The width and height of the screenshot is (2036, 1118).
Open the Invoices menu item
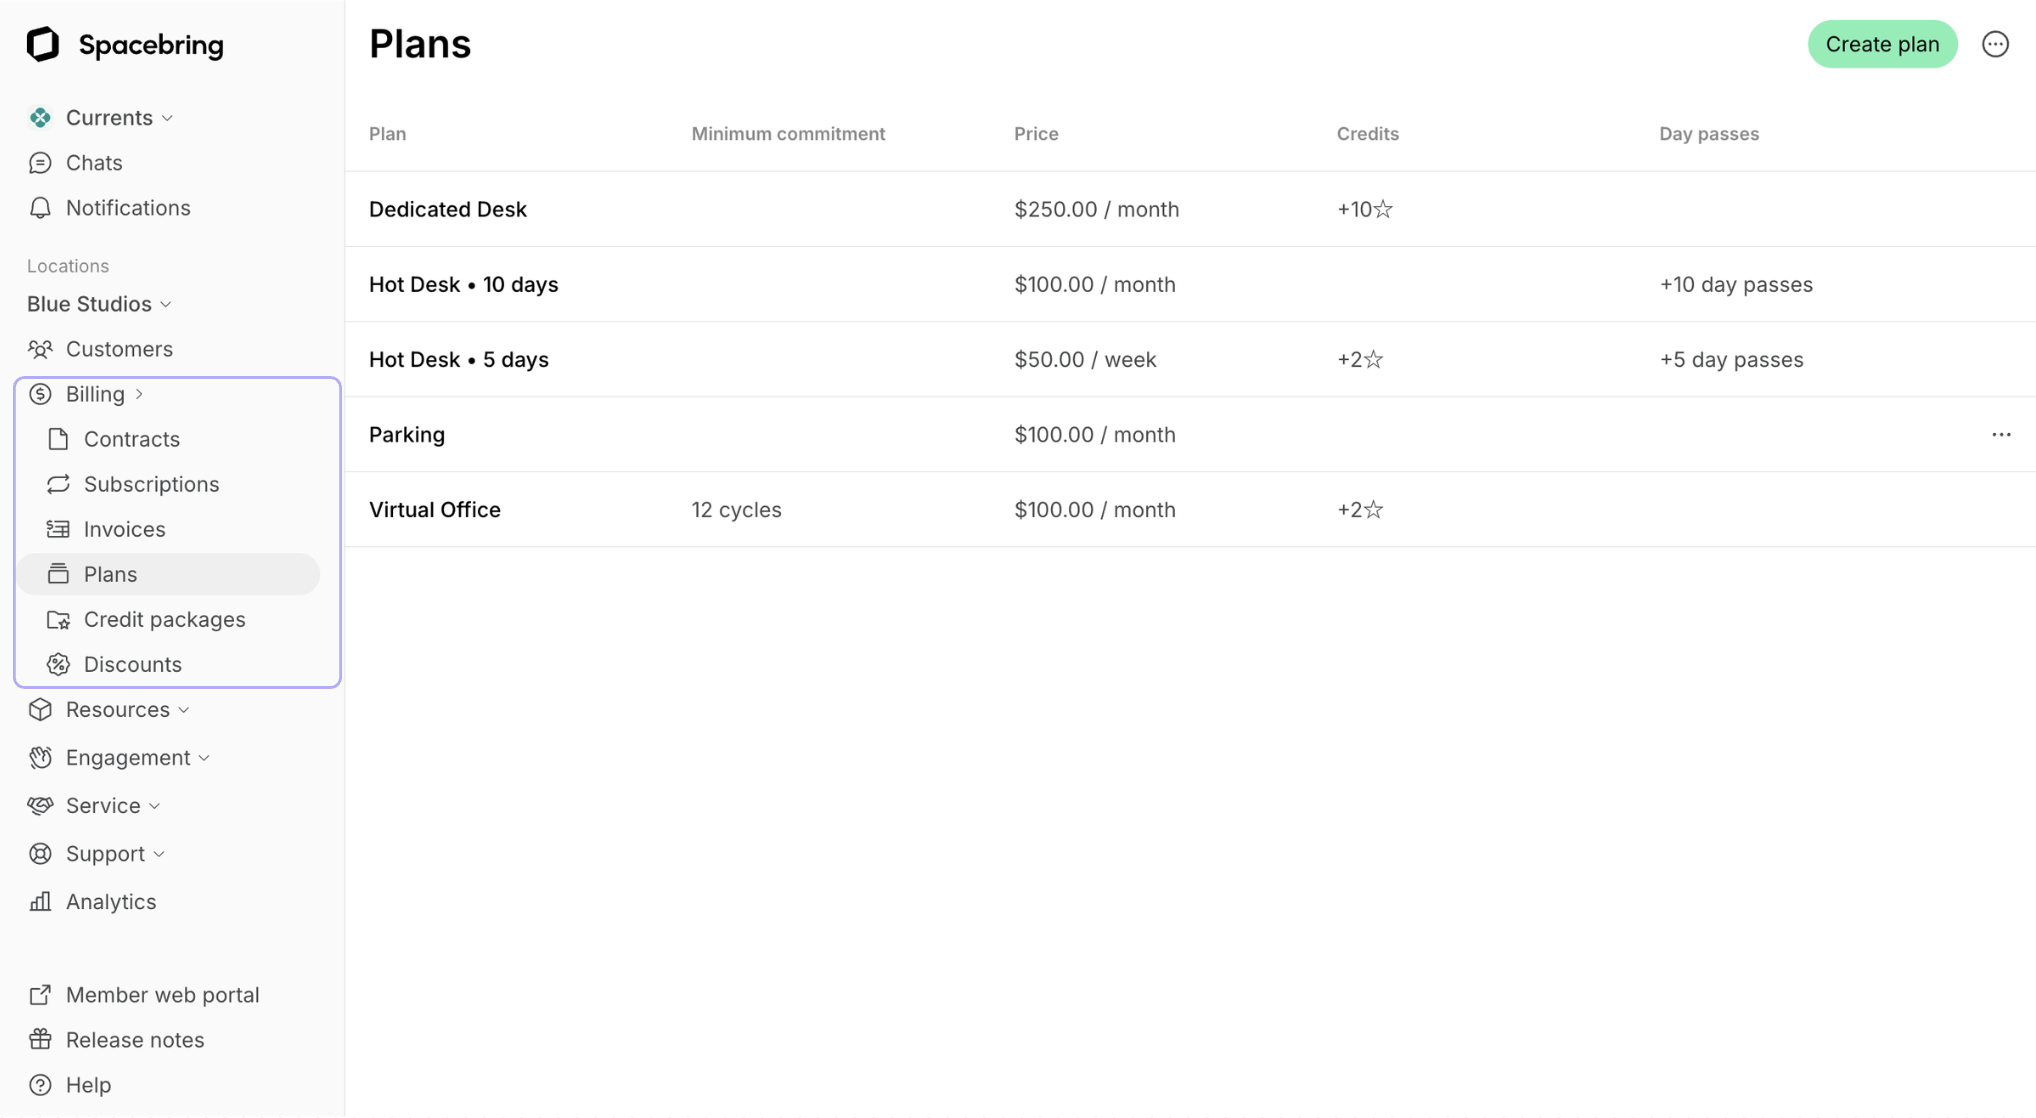(124, 529)
